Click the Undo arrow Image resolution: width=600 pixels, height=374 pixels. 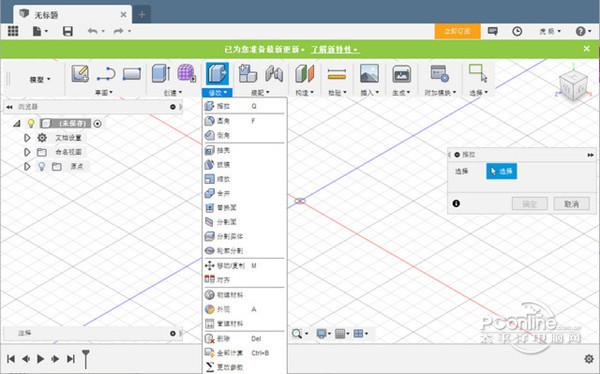[93, 31]
